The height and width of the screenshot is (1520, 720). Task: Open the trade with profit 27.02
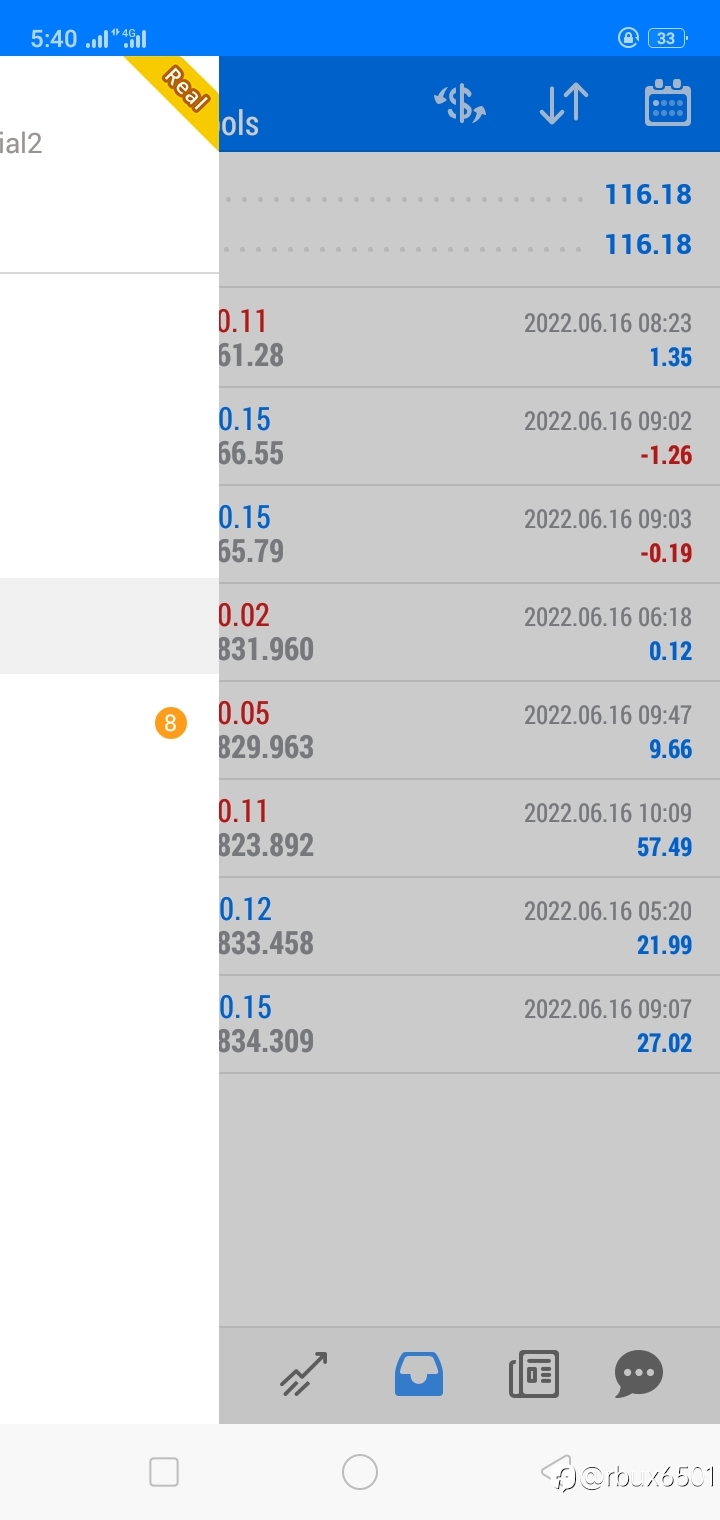469,1025
